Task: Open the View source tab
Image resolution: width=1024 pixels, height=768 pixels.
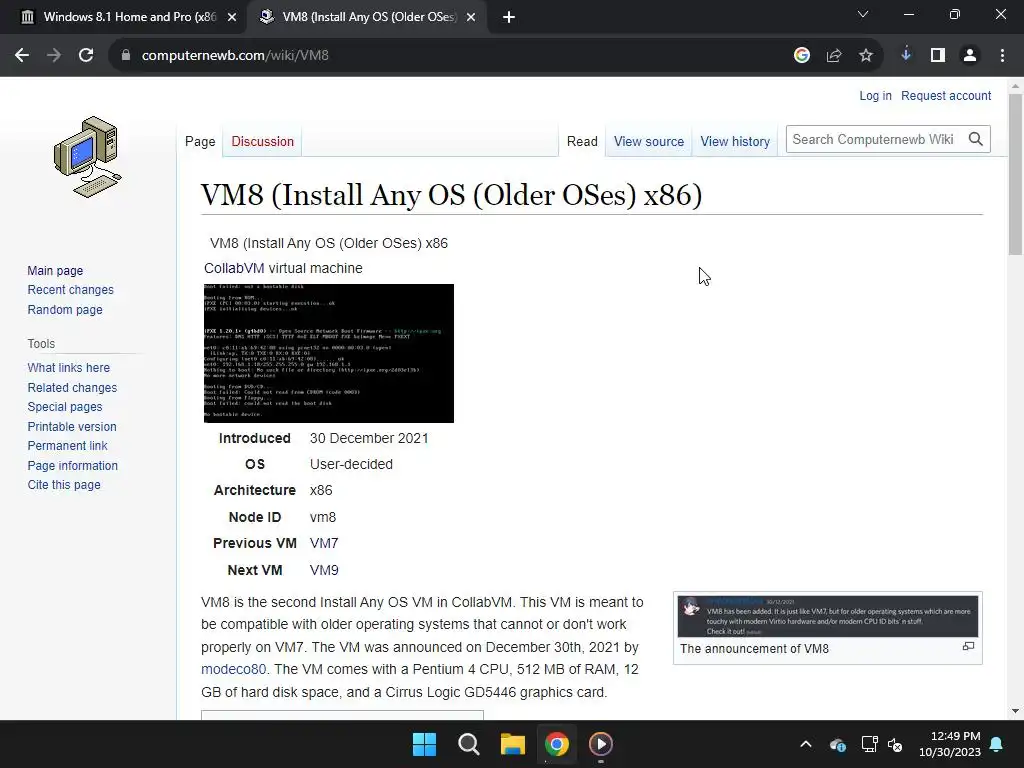Action: point(648,142)
